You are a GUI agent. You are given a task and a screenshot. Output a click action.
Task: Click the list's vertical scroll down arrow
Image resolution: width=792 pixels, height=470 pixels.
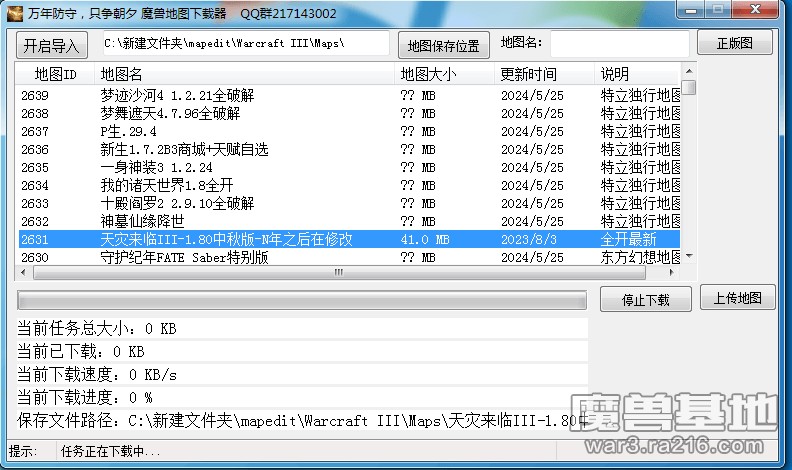point(689,257)
